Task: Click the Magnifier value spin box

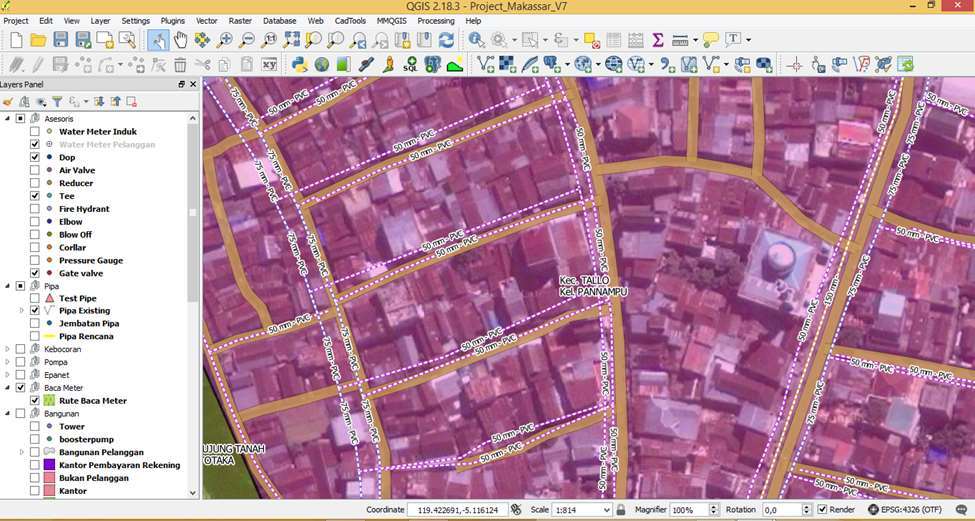Action: pos(695,510)
